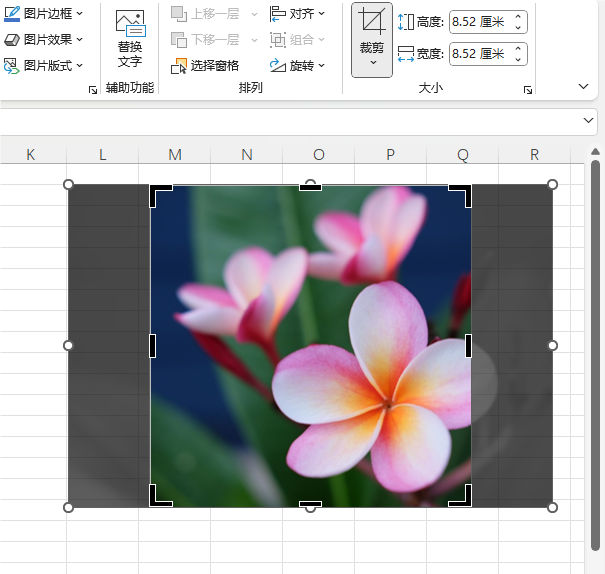Select column Q header

[462, 155]
